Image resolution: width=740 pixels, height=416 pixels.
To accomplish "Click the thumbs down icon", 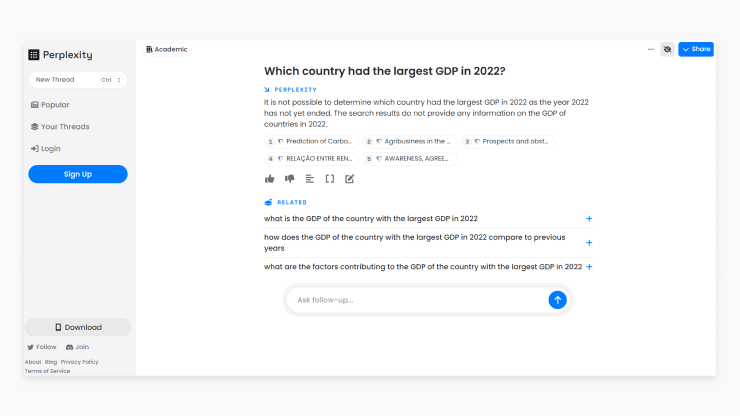I will point(290,179).
